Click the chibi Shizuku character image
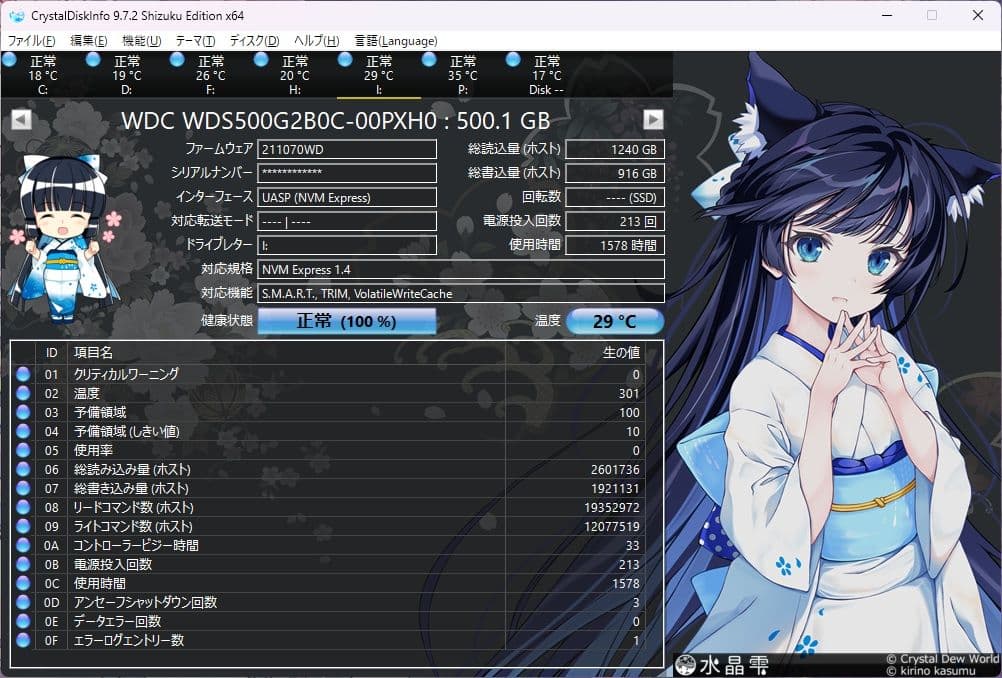This screenshot has height=678, width=1002. pos(65,236)
